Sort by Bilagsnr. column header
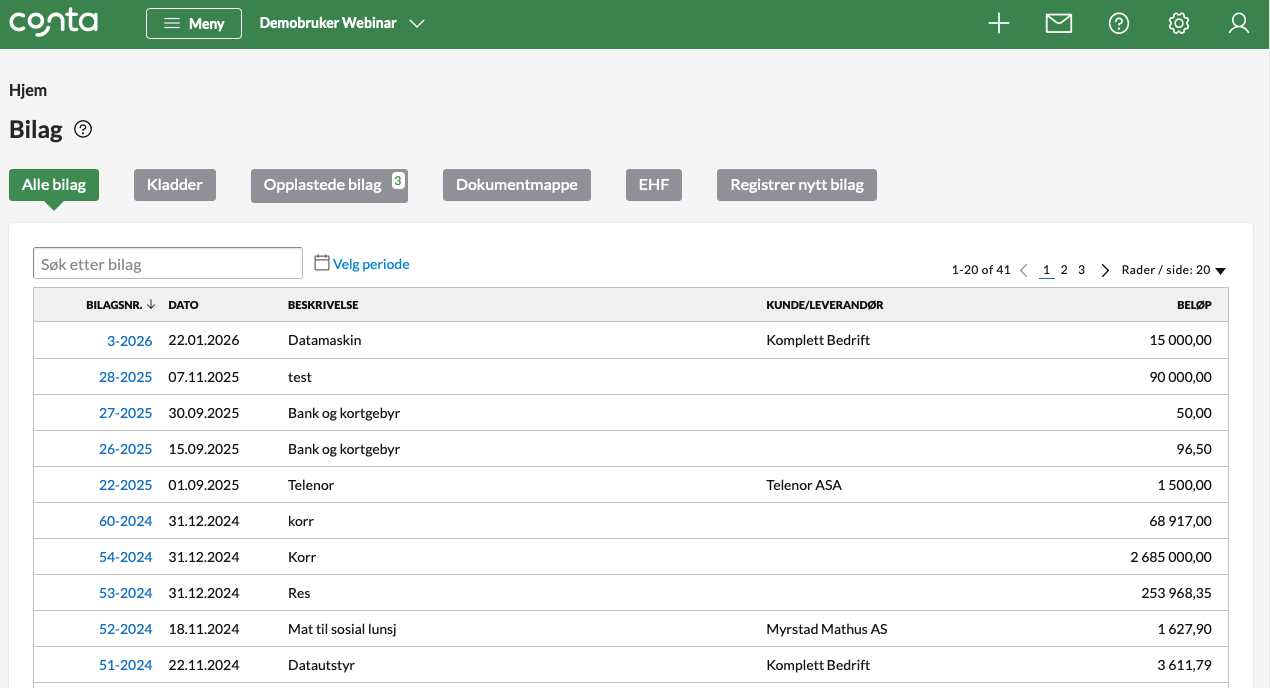Image resolution: width=1270 pixels, height=688 pixels. [x=120, y=305]
